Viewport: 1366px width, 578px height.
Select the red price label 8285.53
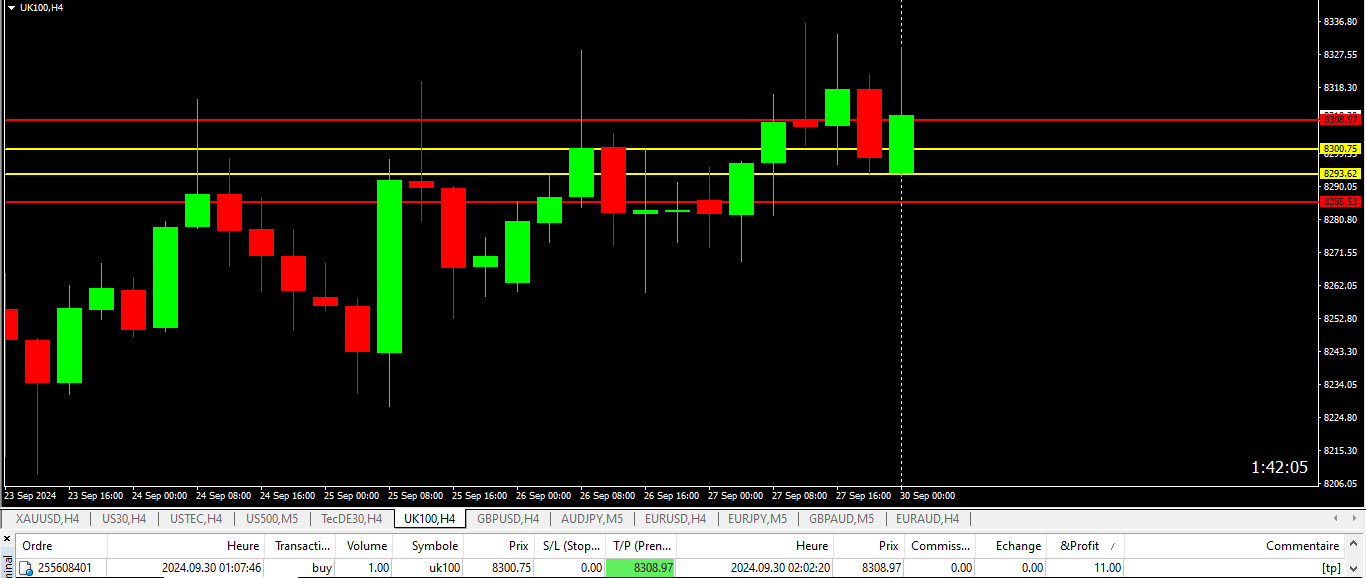point(1341,201)
